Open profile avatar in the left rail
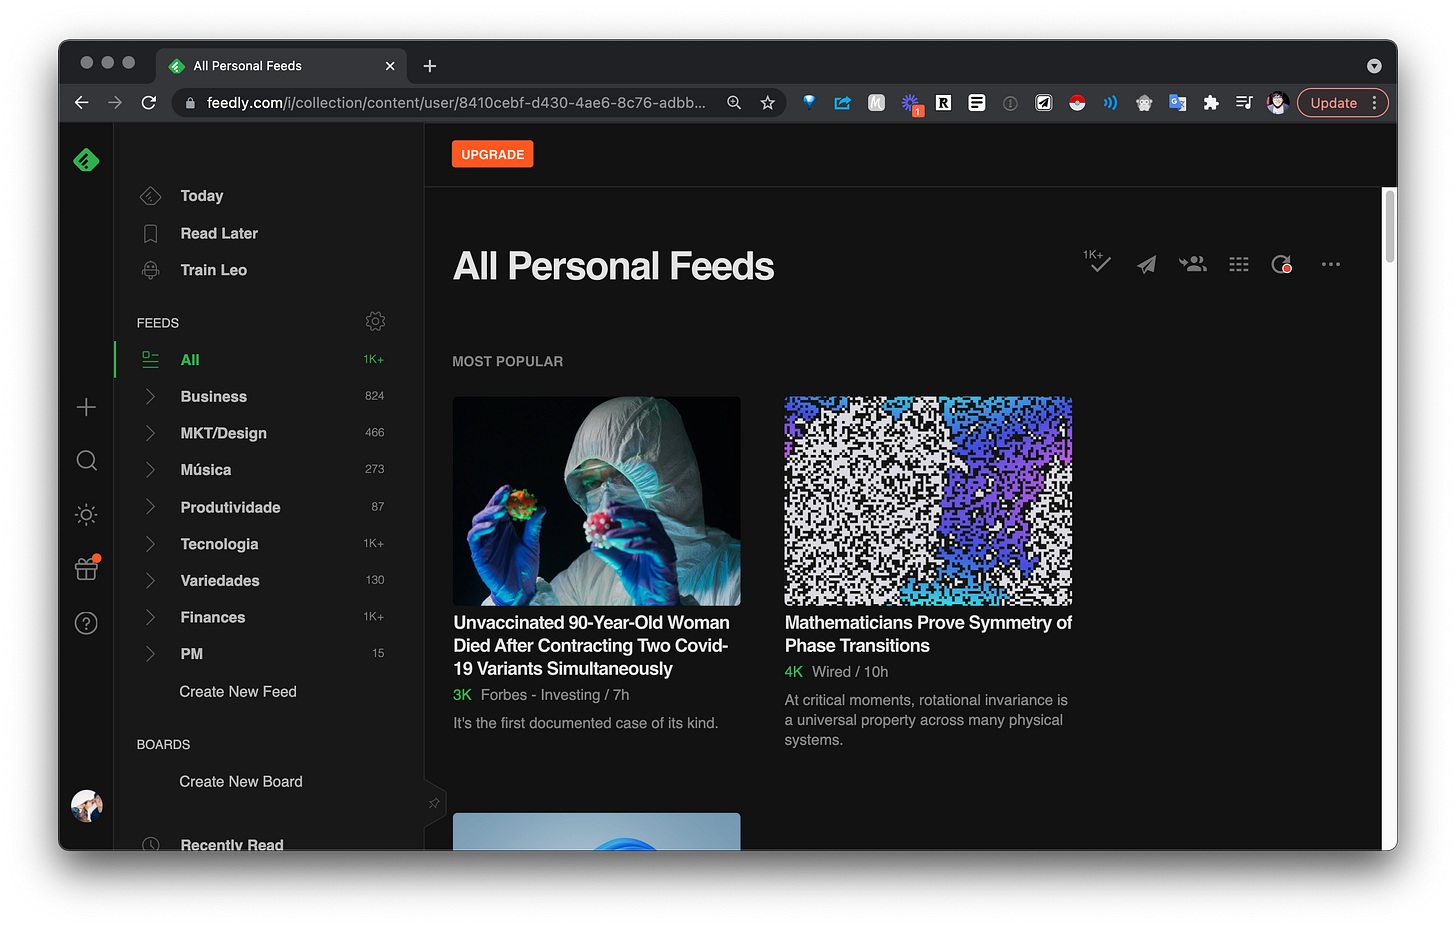Image resolution: width=1456 pixels, height=928 pixels. [x=86, y=806]
